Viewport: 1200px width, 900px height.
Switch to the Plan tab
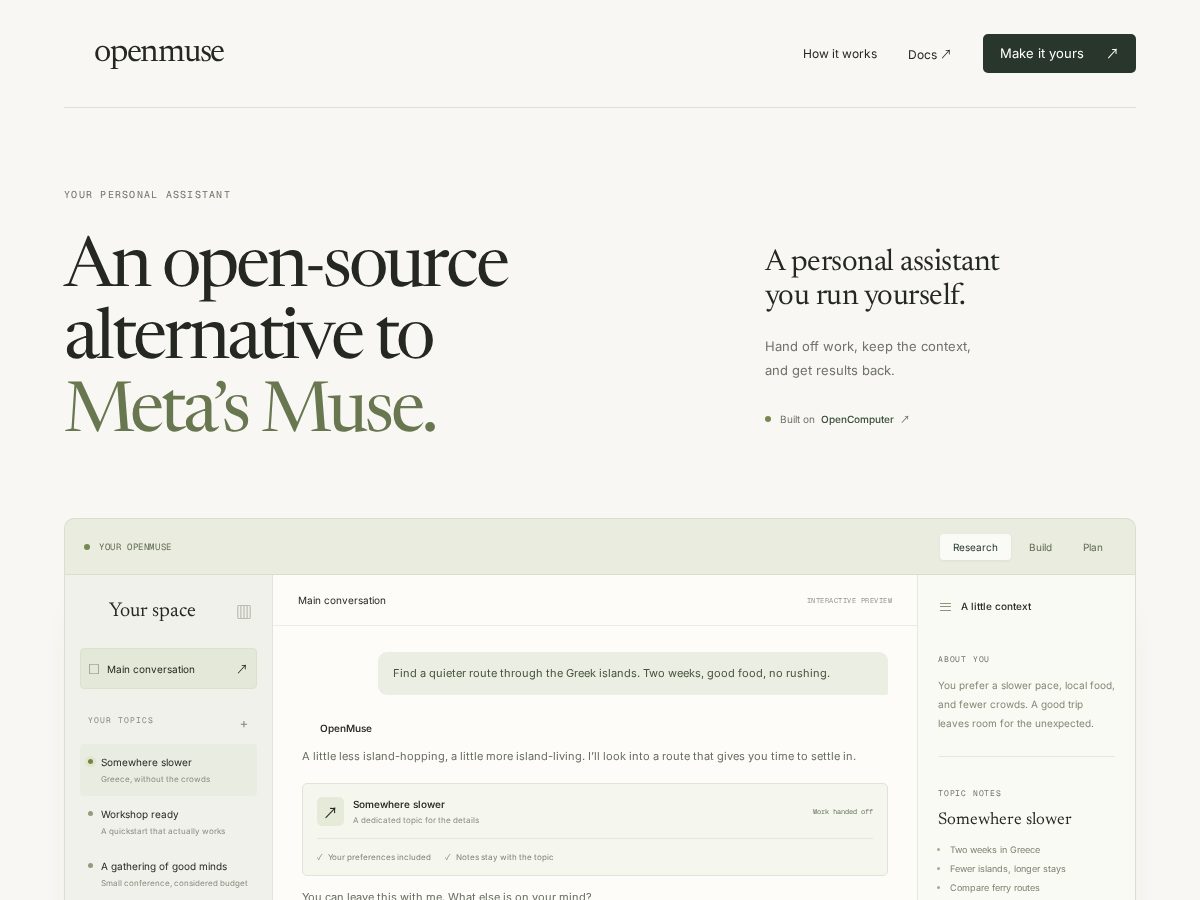coord(1093,547)
